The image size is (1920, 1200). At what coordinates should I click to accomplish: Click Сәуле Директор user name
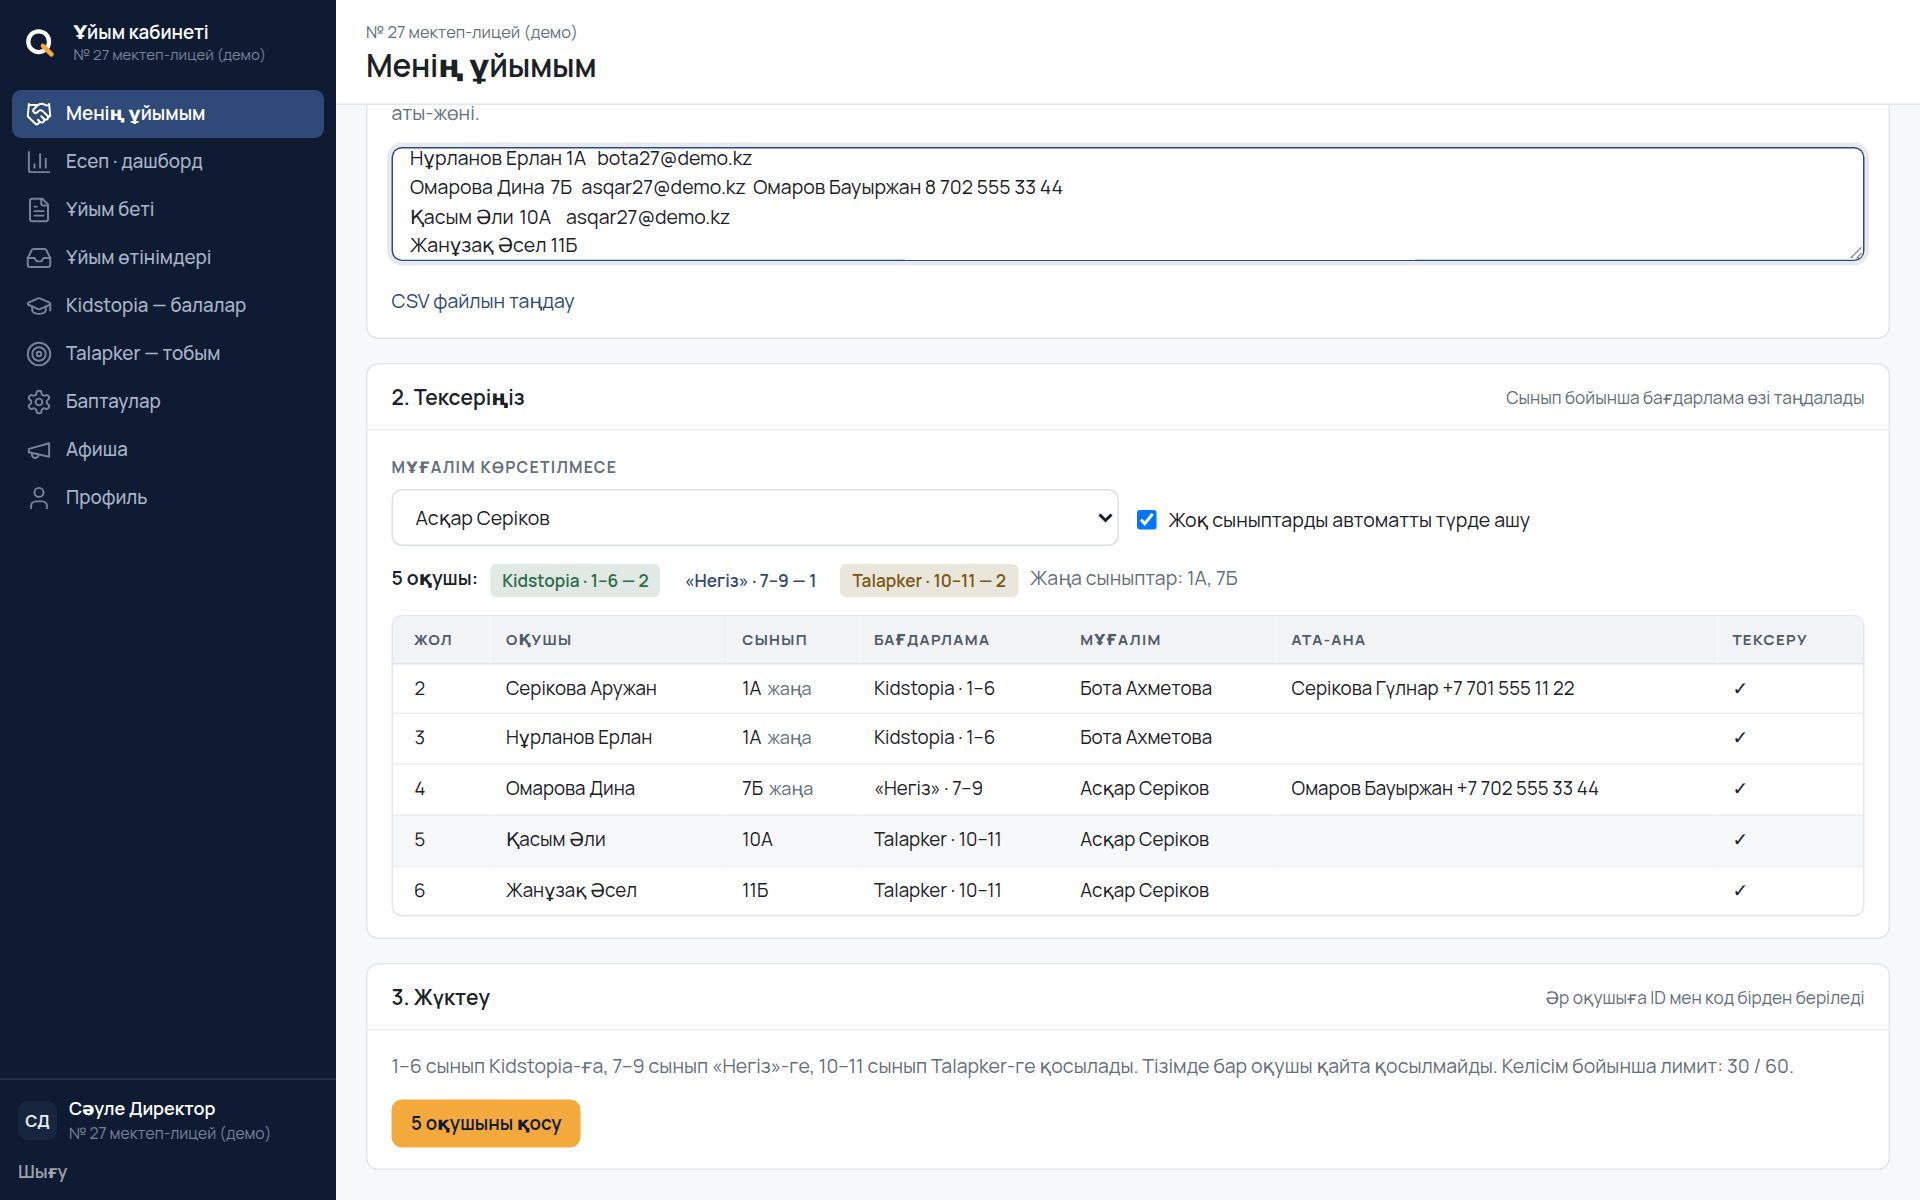tap(142, 1109)
